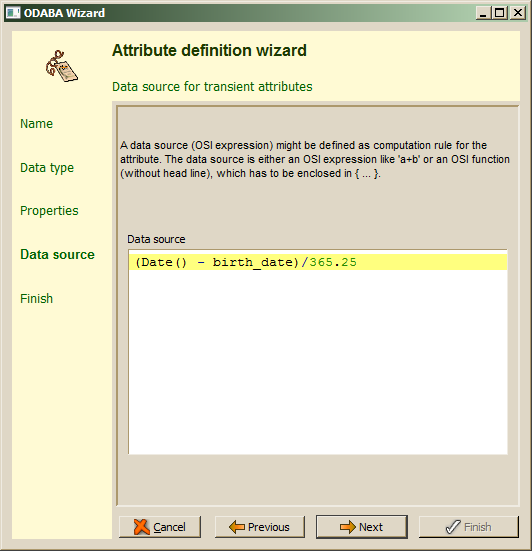Click the left arrow Previous icon
The image size is (532, 551).
pos(236,527)
